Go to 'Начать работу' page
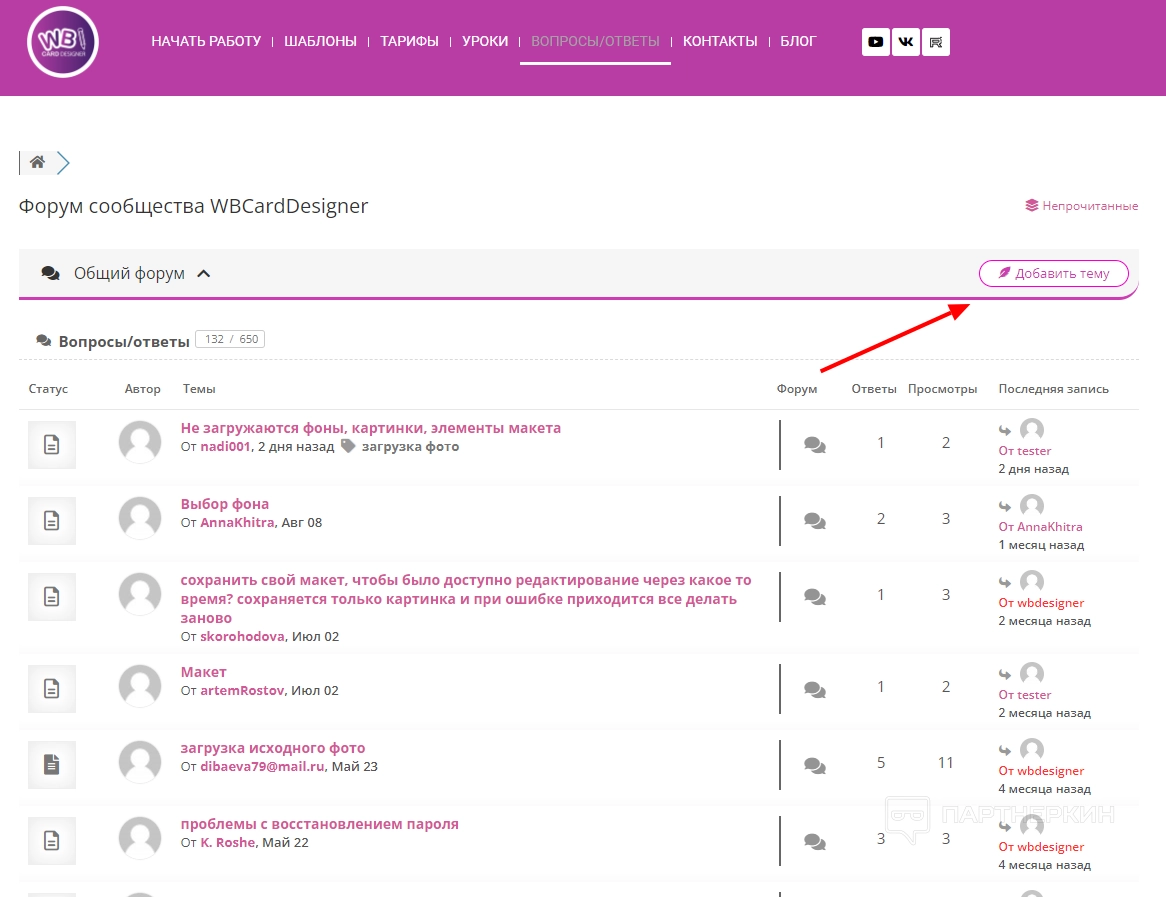 [206, 41]
